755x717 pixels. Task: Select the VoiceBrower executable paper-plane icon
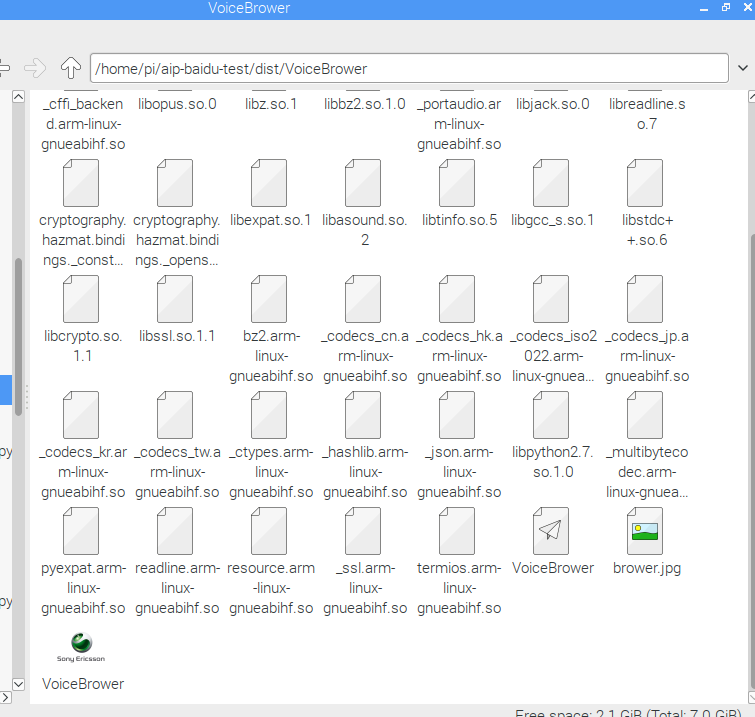551,532
